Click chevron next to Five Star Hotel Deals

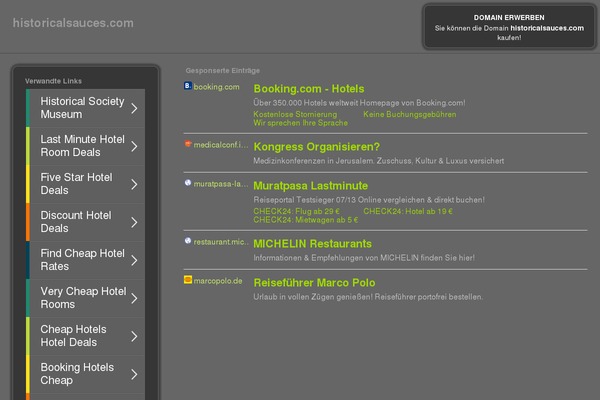(134, 184)
